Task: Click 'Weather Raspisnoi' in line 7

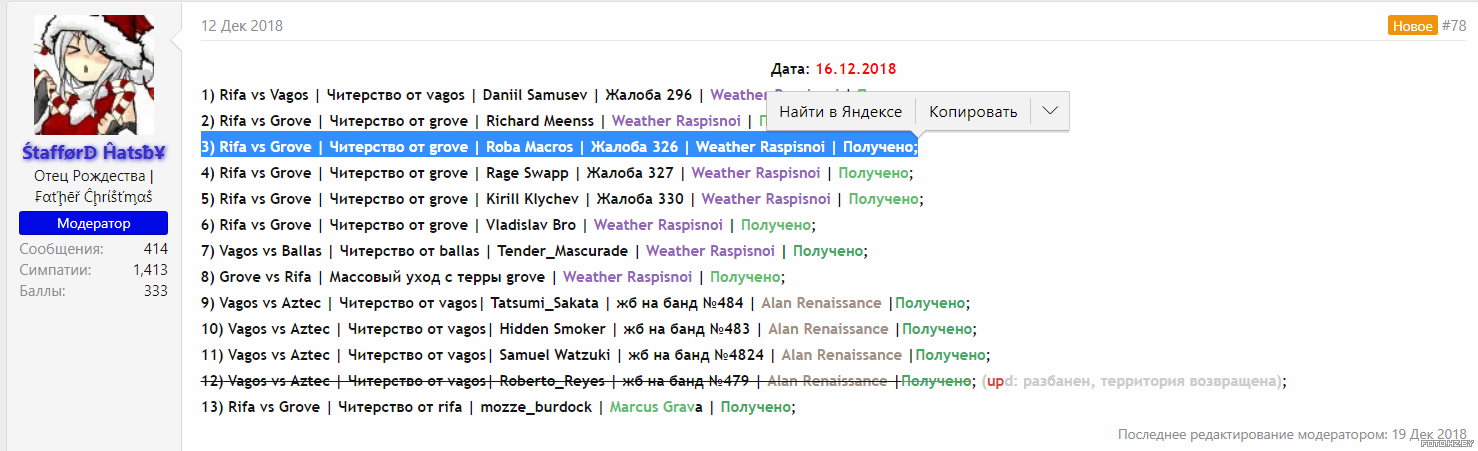Action: tap(710, 251)
